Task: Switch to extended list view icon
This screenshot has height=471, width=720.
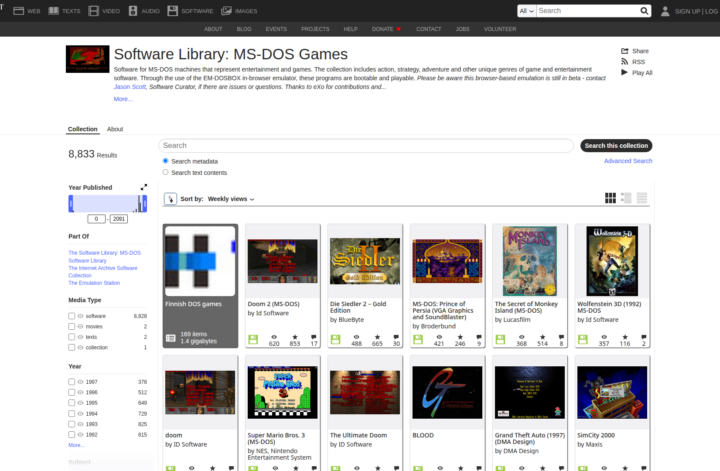Action: point(626,198)
